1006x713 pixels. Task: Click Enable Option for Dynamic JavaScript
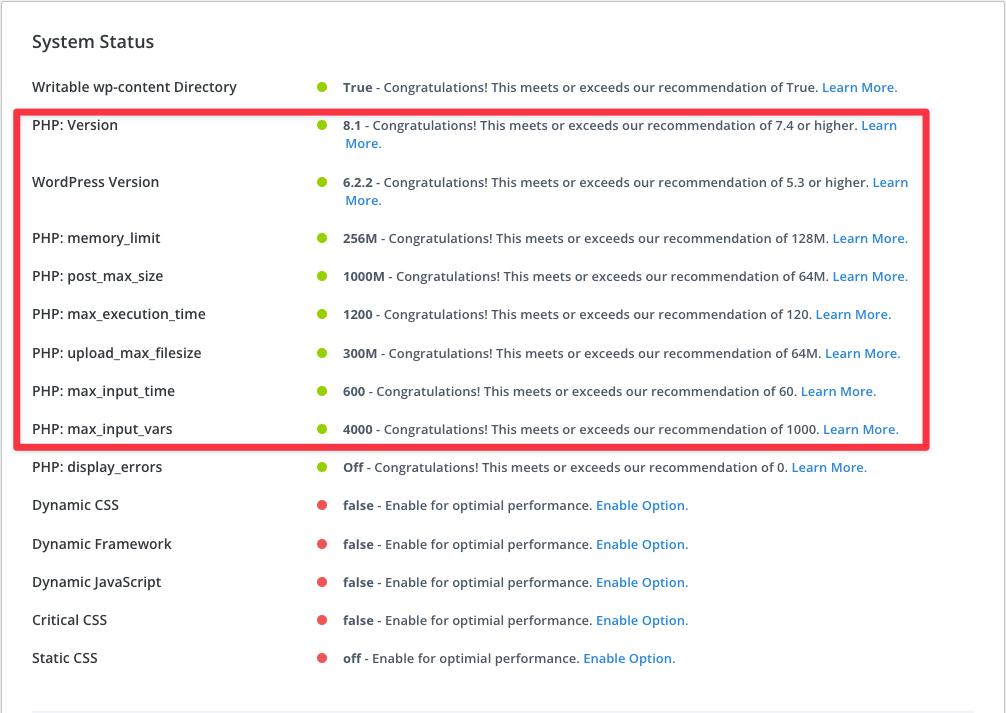pyautogui.click(x=642, y=583)
